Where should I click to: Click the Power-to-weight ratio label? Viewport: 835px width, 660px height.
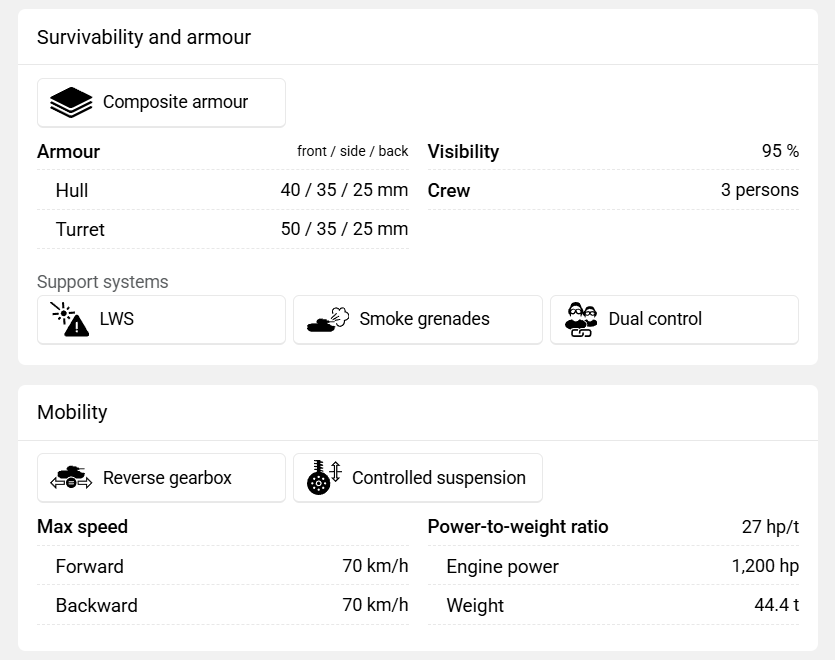[518, 527]
